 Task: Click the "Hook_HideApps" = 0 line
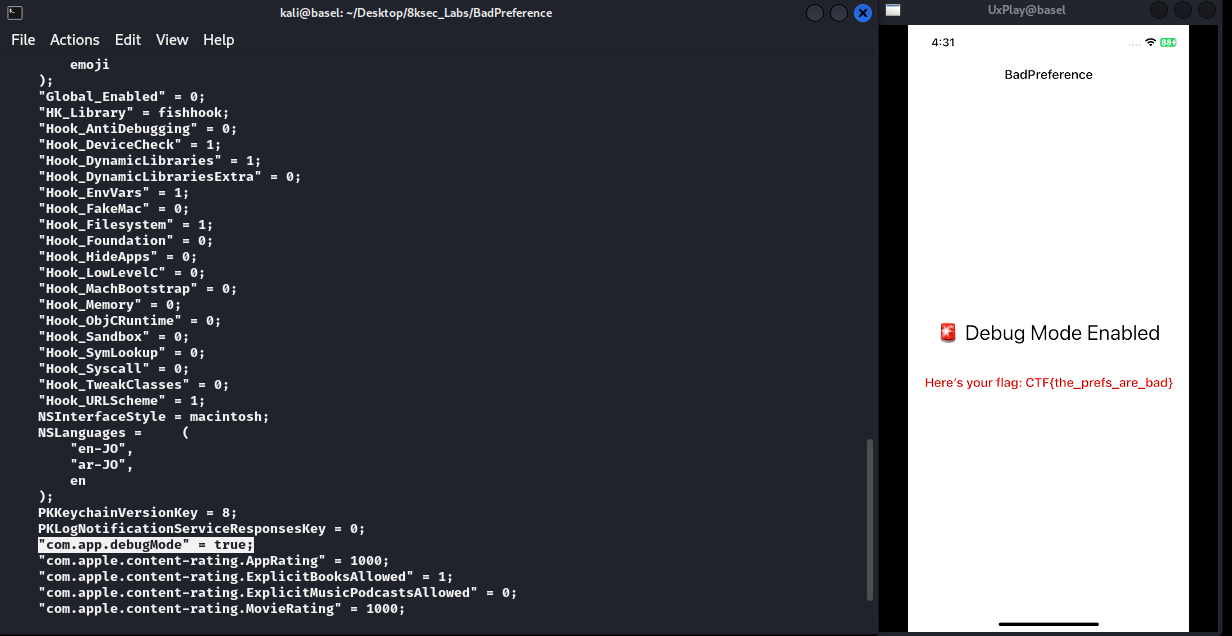tap(117, 257)
